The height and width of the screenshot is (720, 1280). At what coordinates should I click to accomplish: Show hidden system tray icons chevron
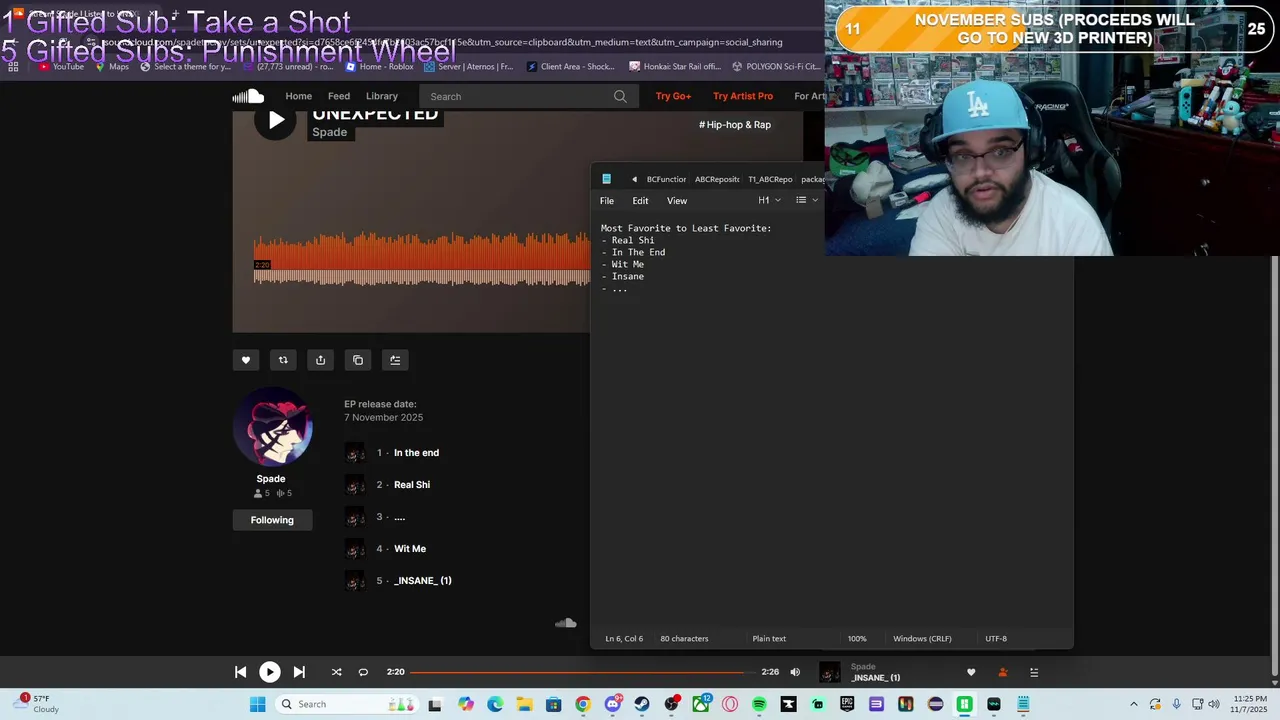point(1133,704)
